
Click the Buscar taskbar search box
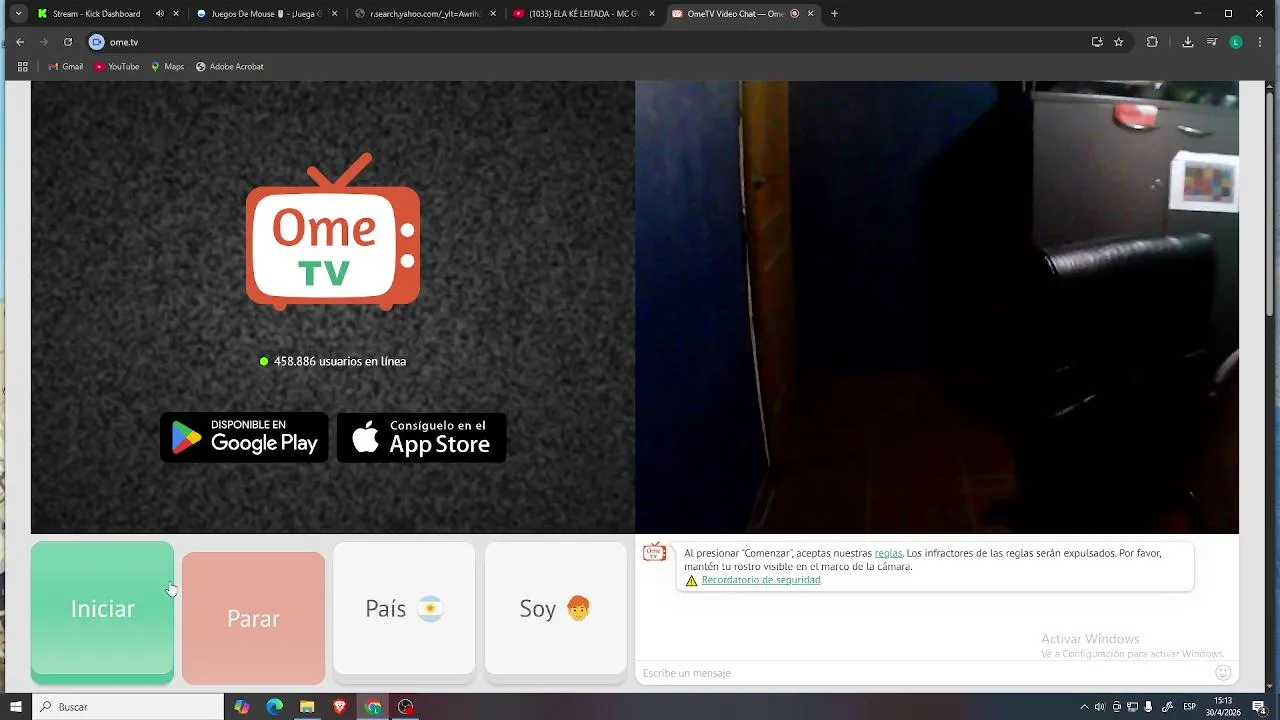(128, 707)
